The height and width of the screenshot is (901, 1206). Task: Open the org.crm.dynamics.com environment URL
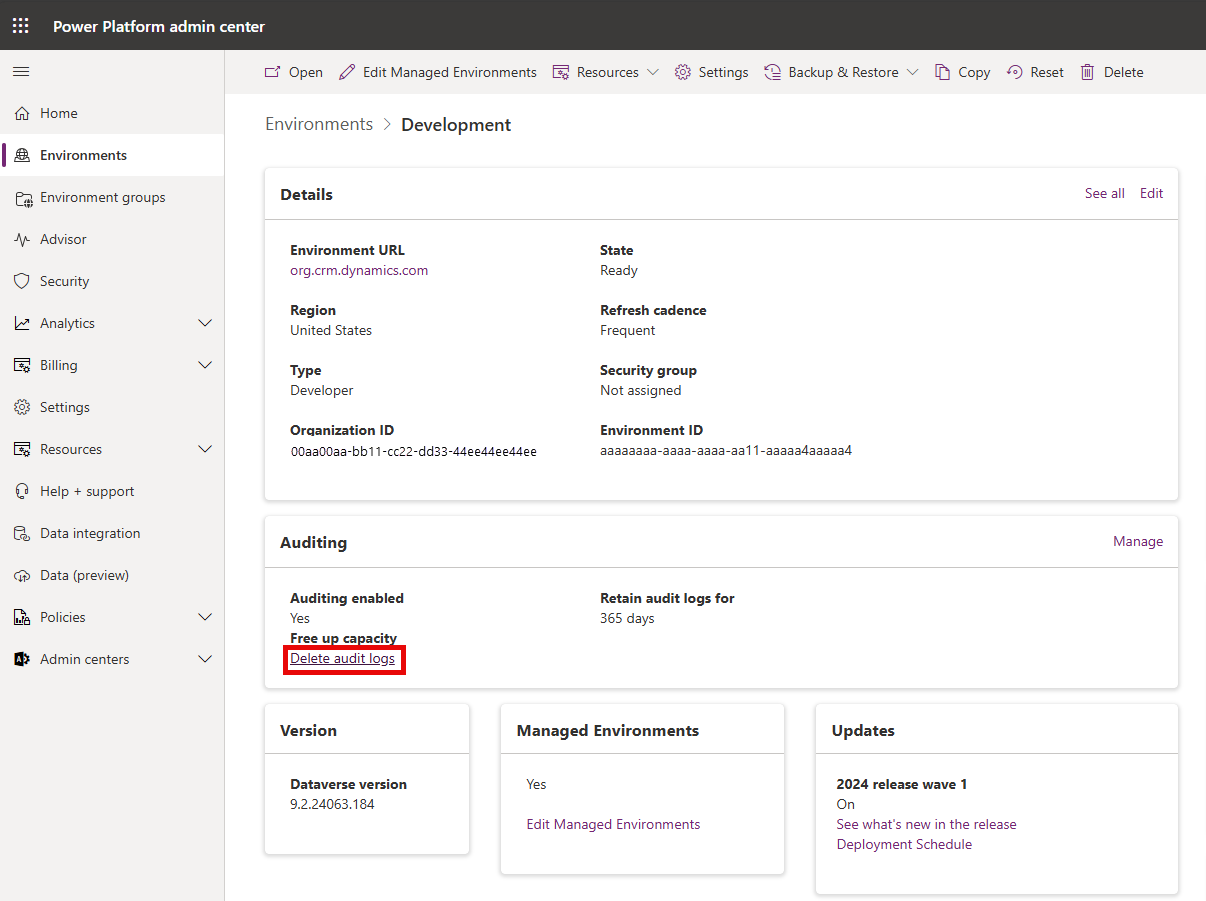click(359, 271)
